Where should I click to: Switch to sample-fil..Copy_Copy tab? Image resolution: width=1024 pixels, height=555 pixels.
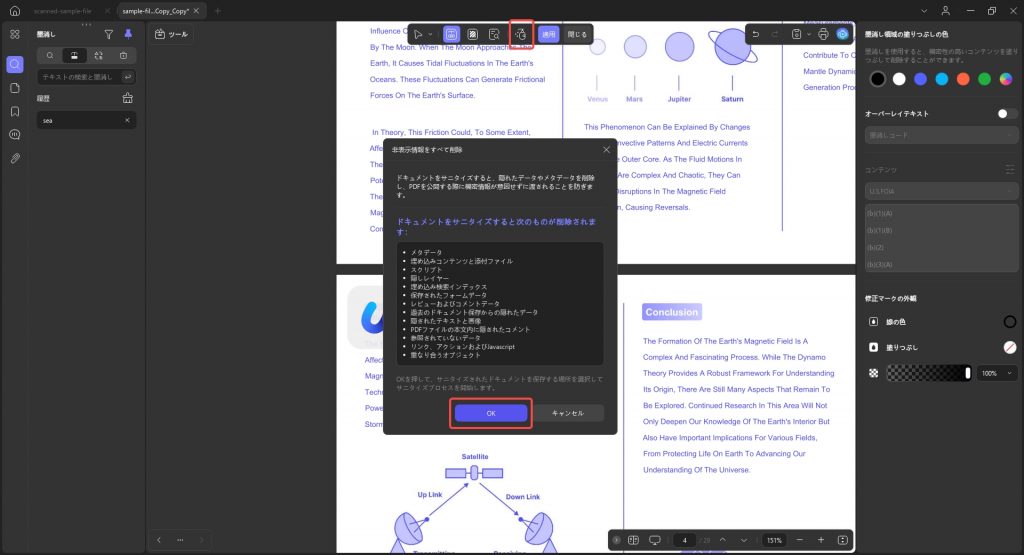tap(155, 11)
